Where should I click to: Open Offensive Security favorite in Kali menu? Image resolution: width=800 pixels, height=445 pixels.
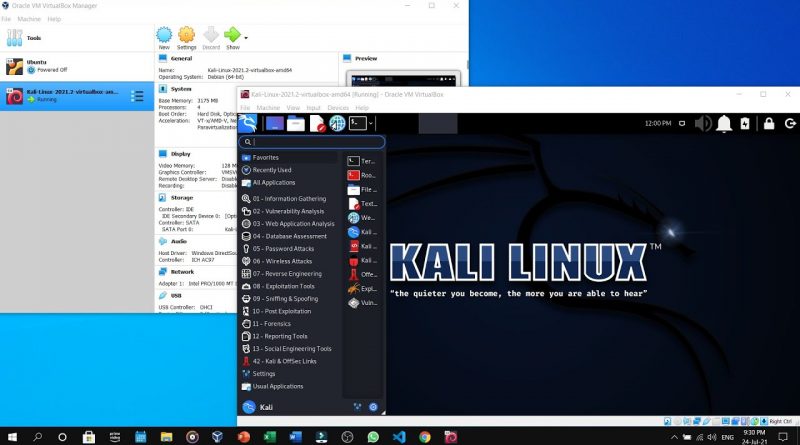tap(362, 275)
